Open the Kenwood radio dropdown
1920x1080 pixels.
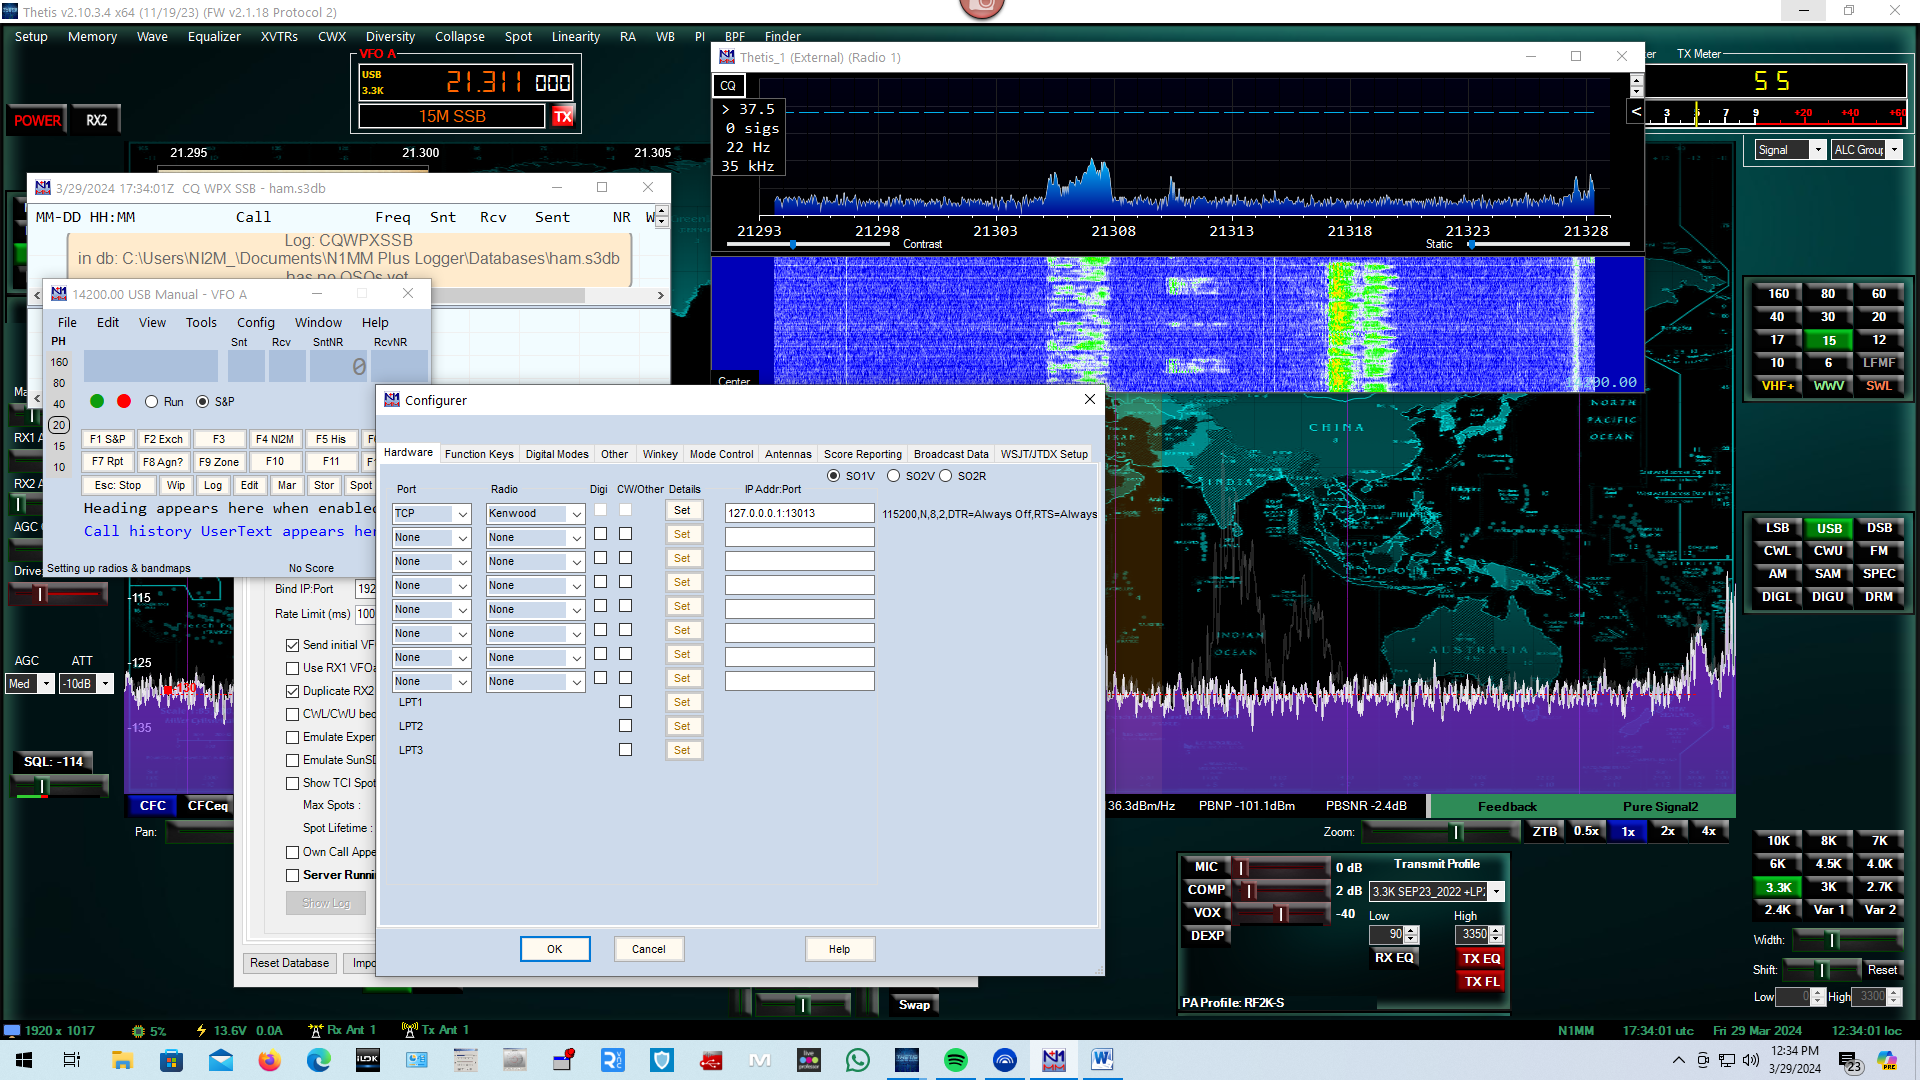tap(576, 514)
